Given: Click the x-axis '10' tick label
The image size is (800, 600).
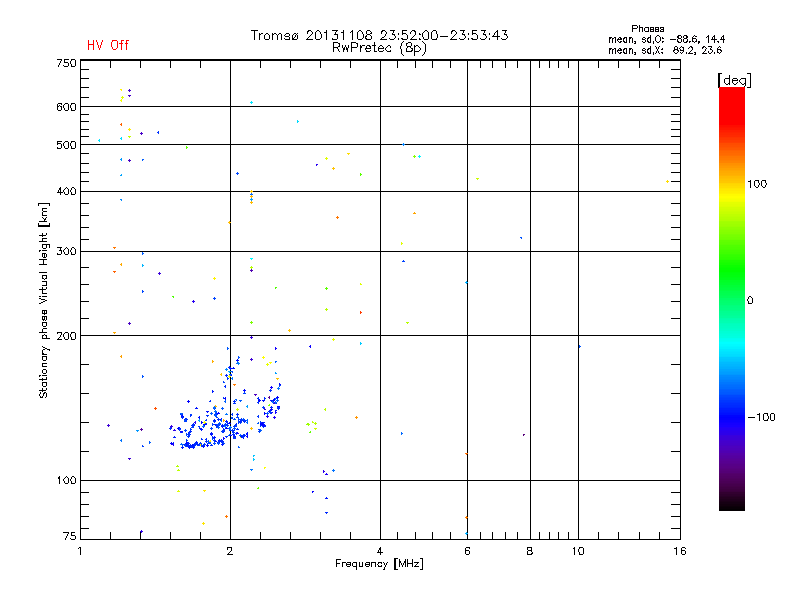Looking at the screenshot, I should [578, 551].
